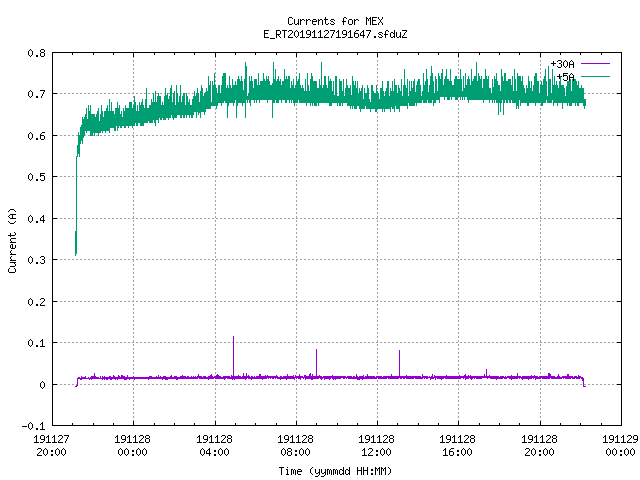Click the y-axis value 0.6
640x480 pixels.
pos(36,136)
